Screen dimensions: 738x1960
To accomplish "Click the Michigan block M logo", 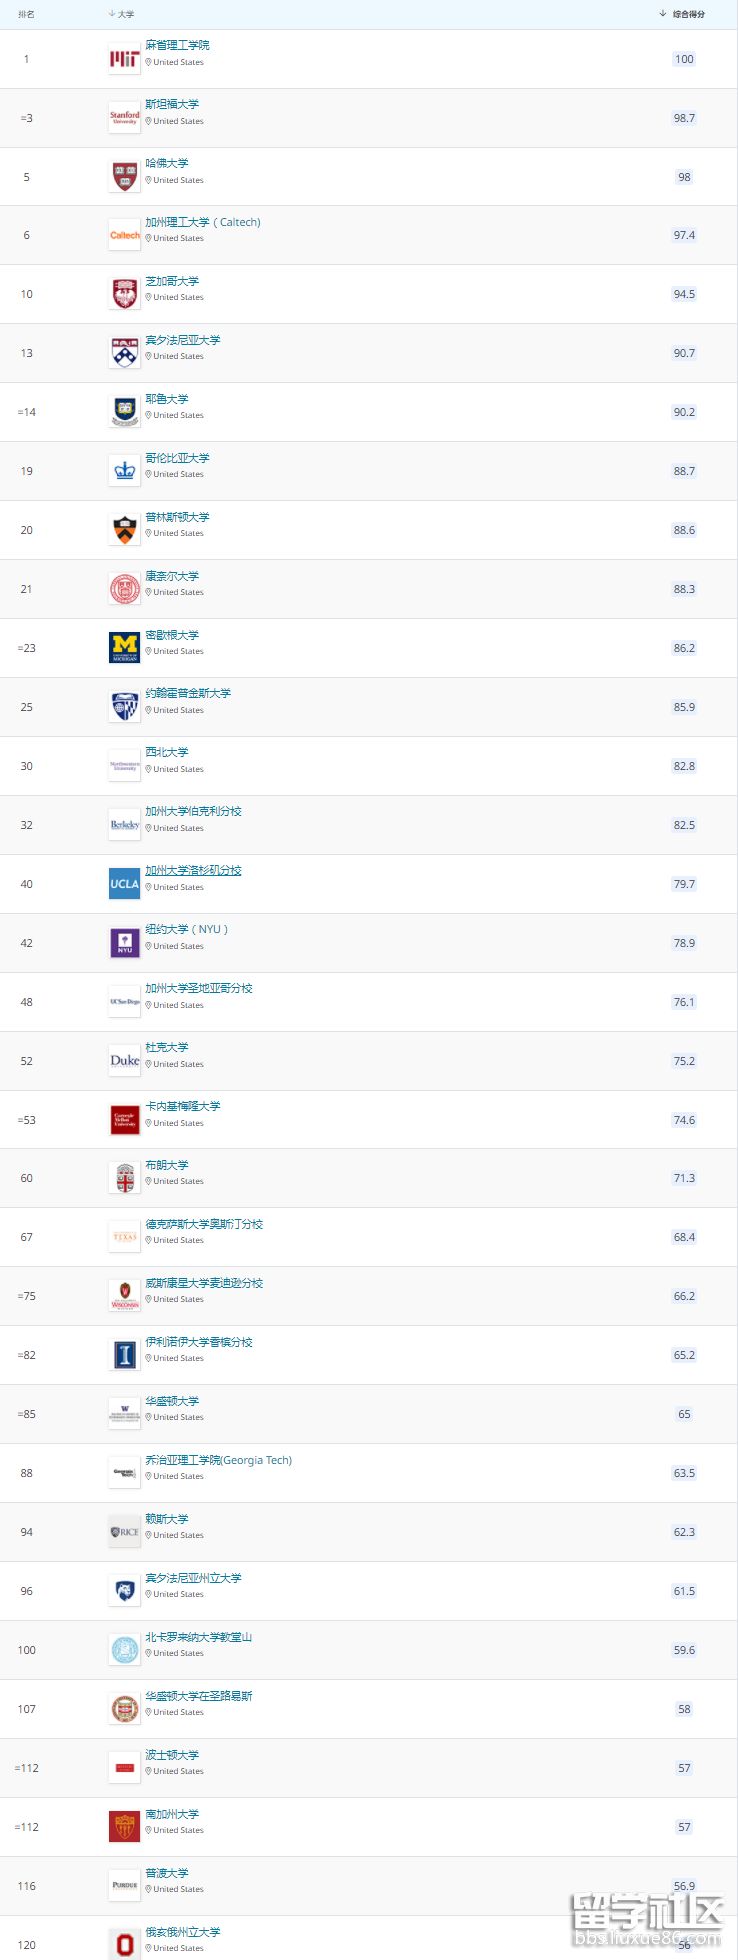I will point(124,648).
